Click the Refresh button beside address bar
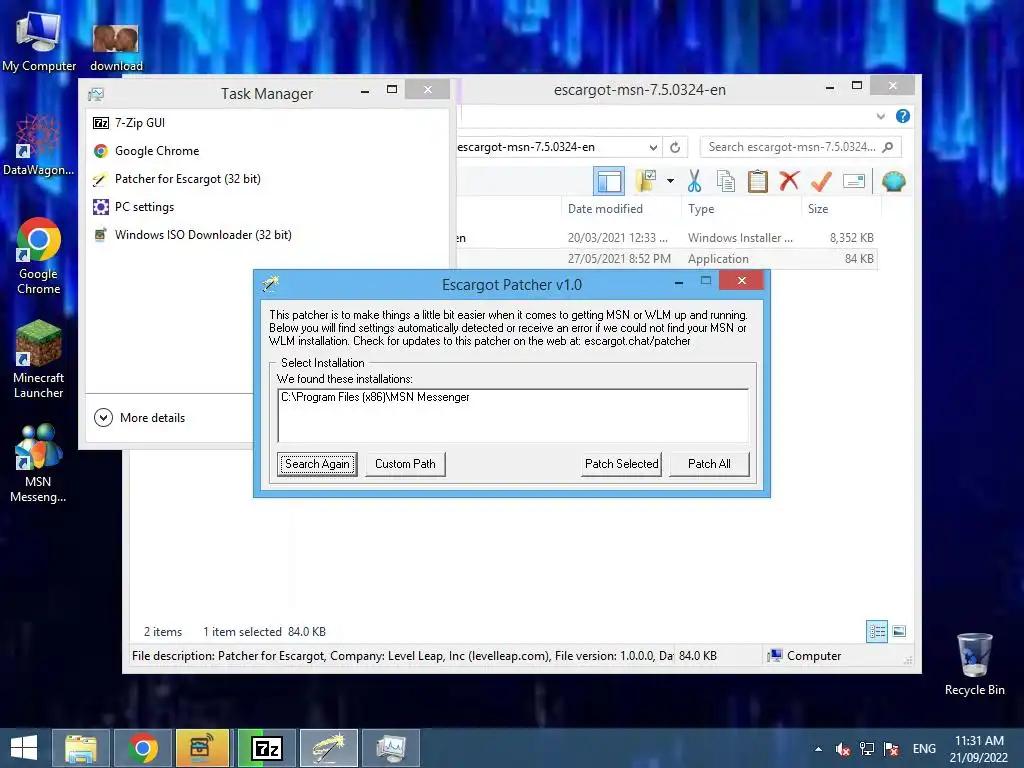 point(675,148)
